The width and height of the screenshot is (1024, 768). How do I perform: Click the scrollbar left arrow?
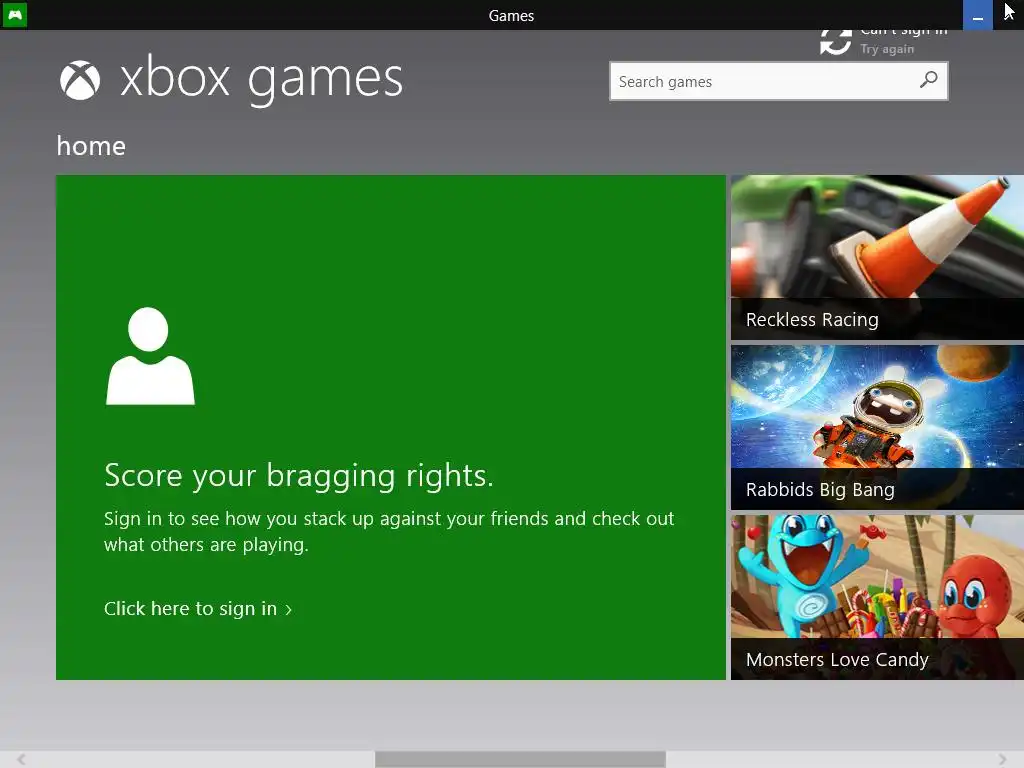point(21,759)
